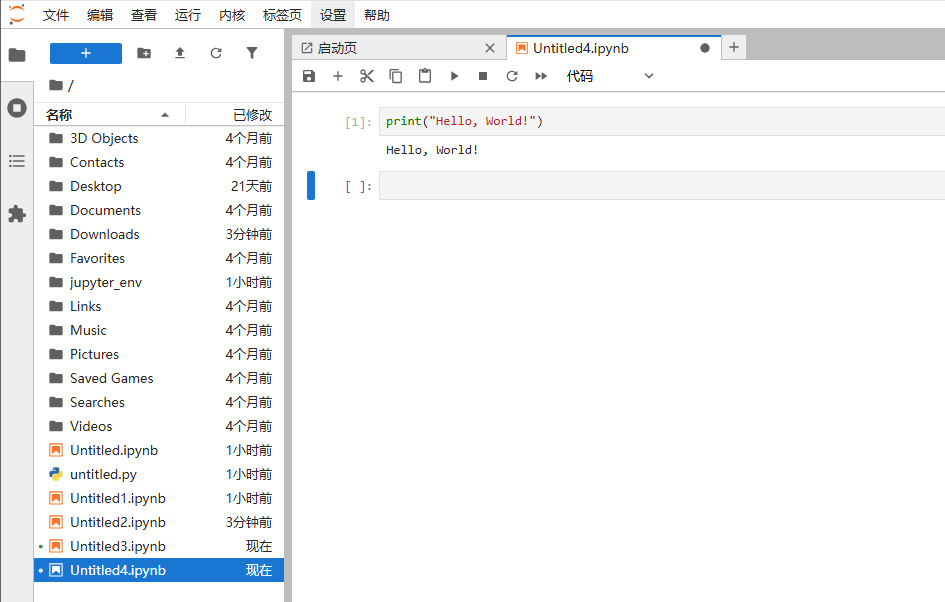
Task: Open the 运行 menu
Action: pyautogui.click(x=188, y=15)
